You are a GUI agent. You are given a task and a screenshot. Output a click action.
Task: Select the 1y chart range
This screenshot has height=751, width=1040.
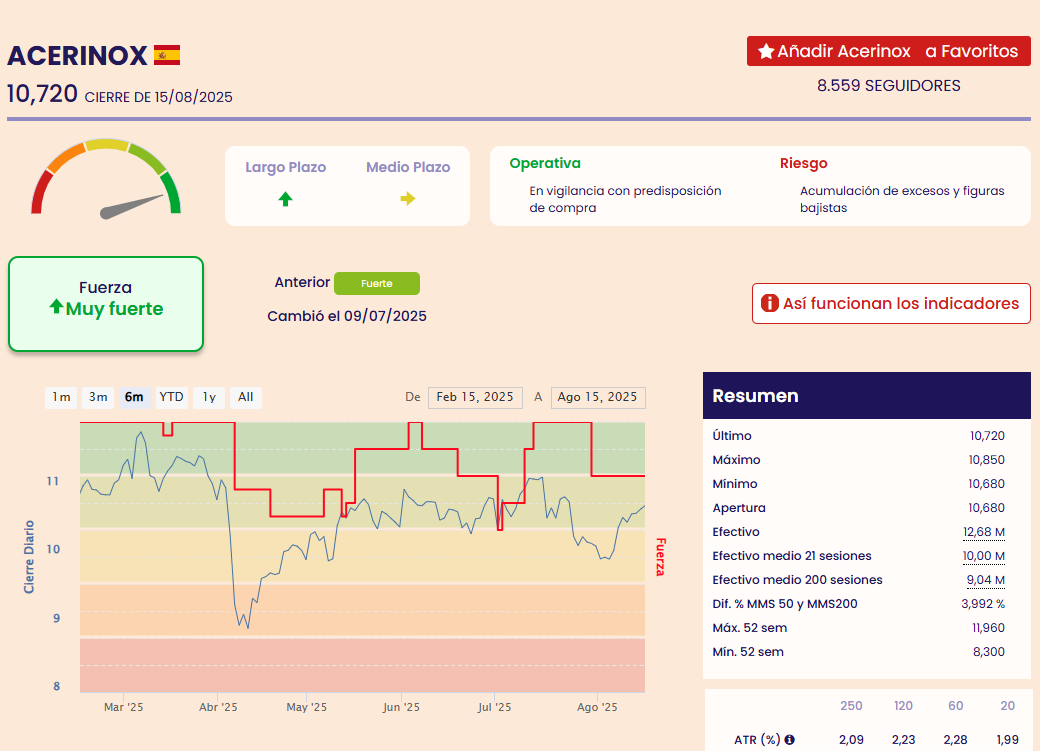pyautogui.click(x=209, y=397)
